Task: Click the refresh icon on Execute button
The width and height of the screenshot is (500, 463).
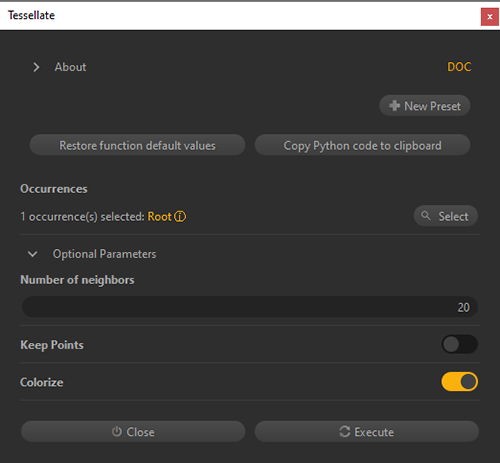Action: pyautogui.click(x=345, y=431)
